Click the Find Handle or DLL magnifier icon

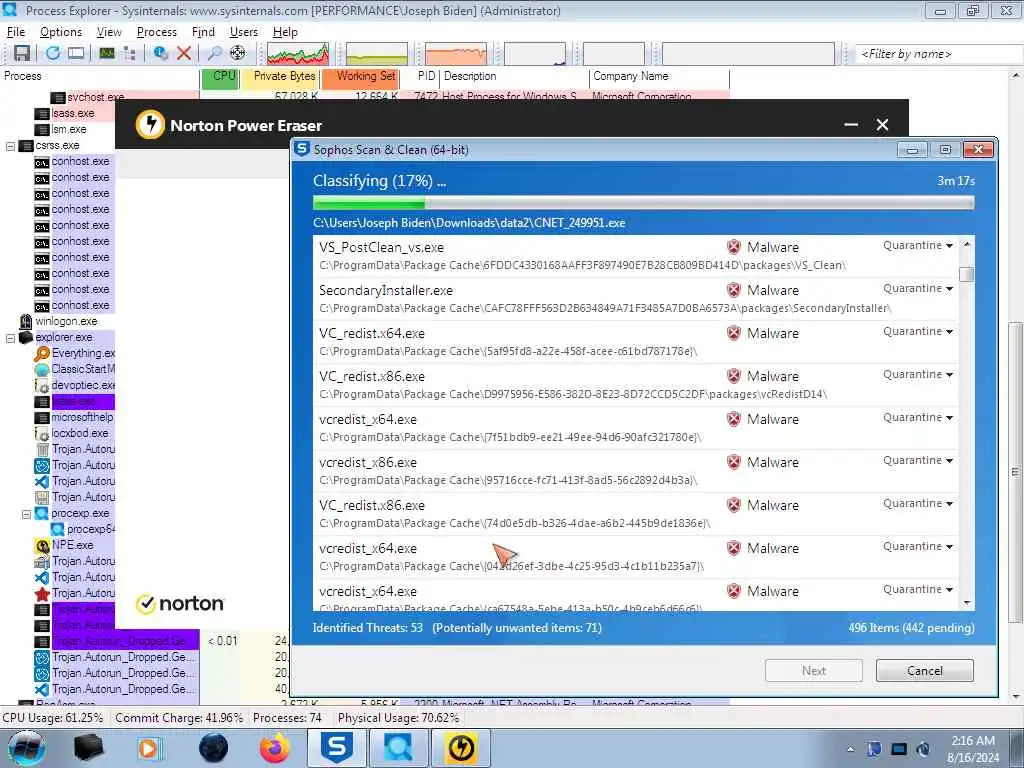point(214,54)
